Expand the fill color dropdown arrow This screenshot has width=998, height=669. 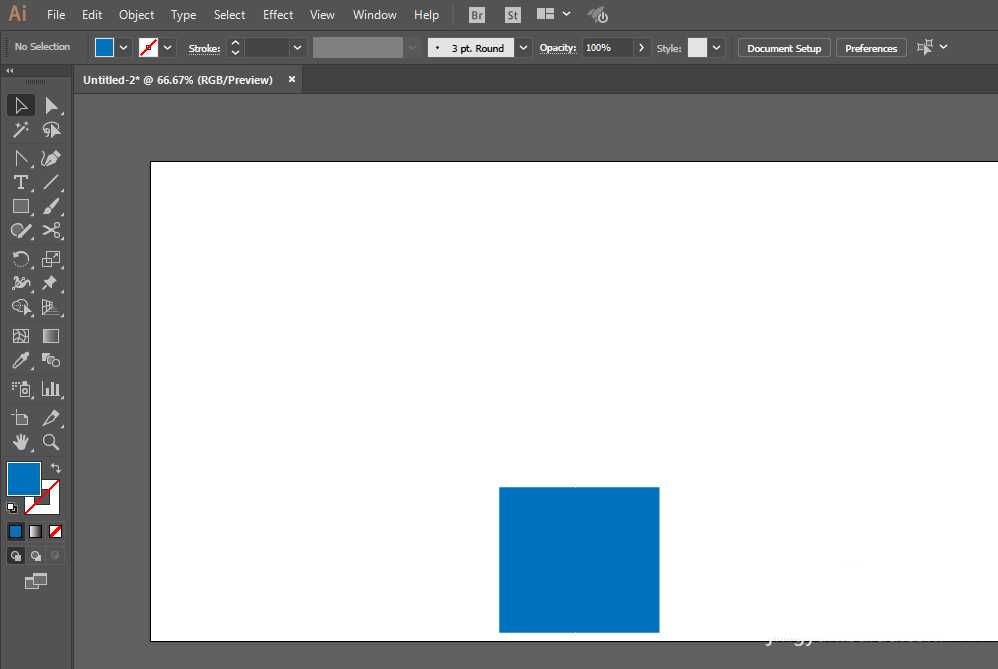123,48
